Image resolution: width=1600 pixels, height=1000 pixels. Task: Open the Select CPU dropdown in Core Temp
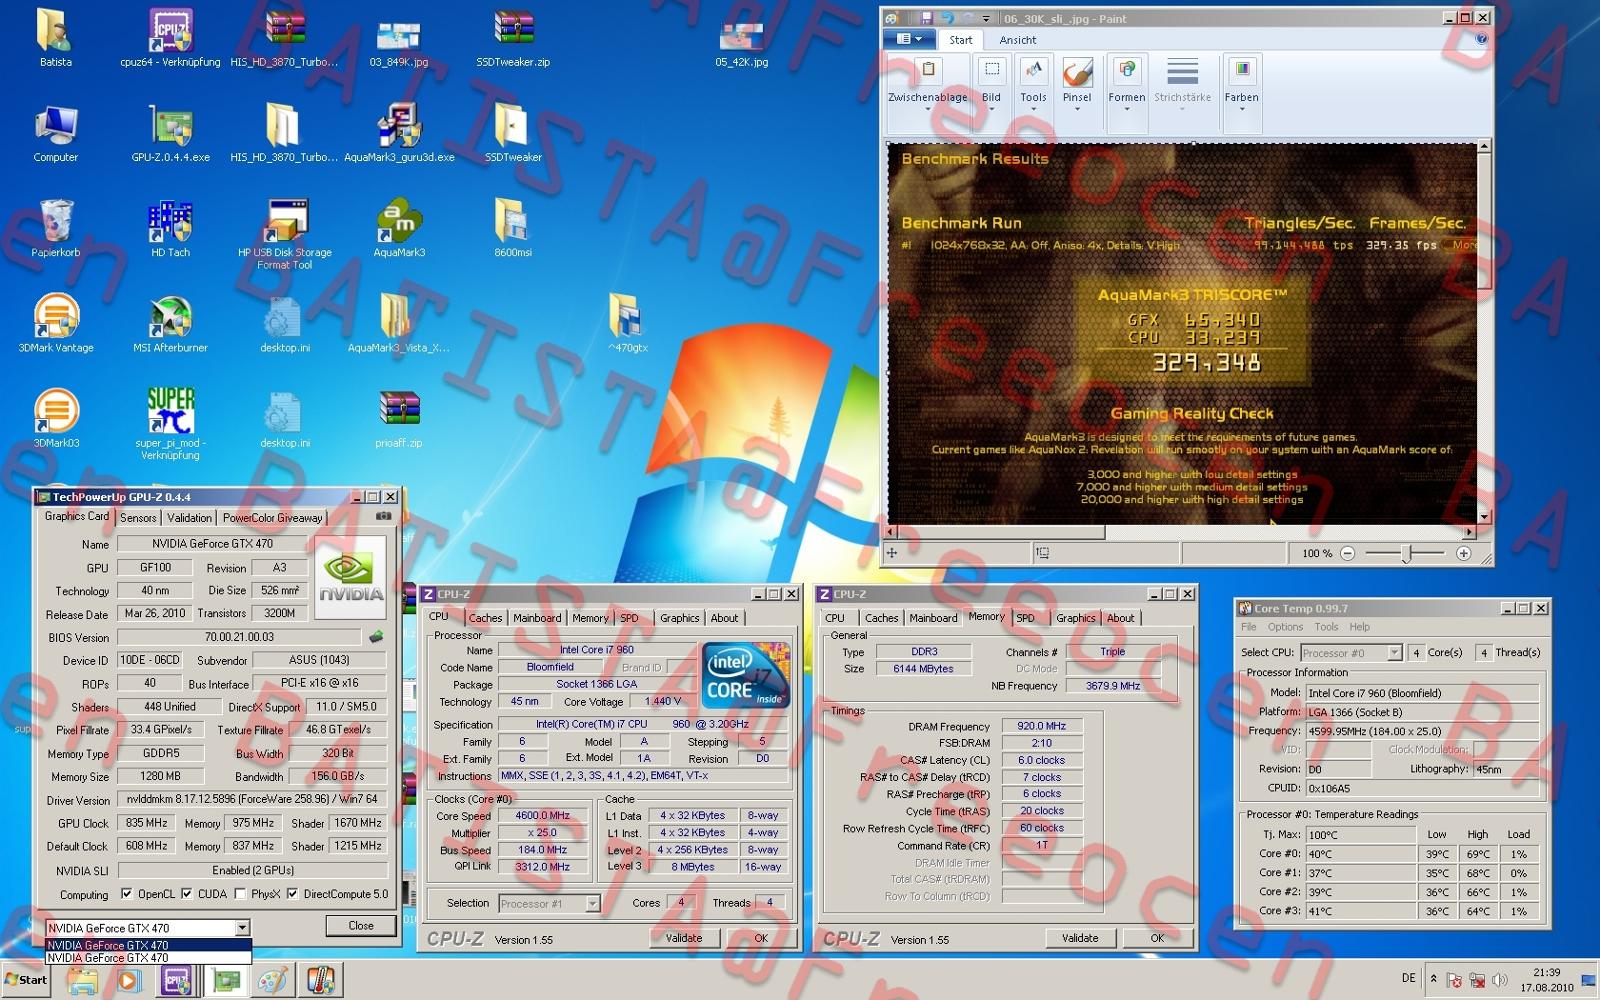pos(1354,653)
